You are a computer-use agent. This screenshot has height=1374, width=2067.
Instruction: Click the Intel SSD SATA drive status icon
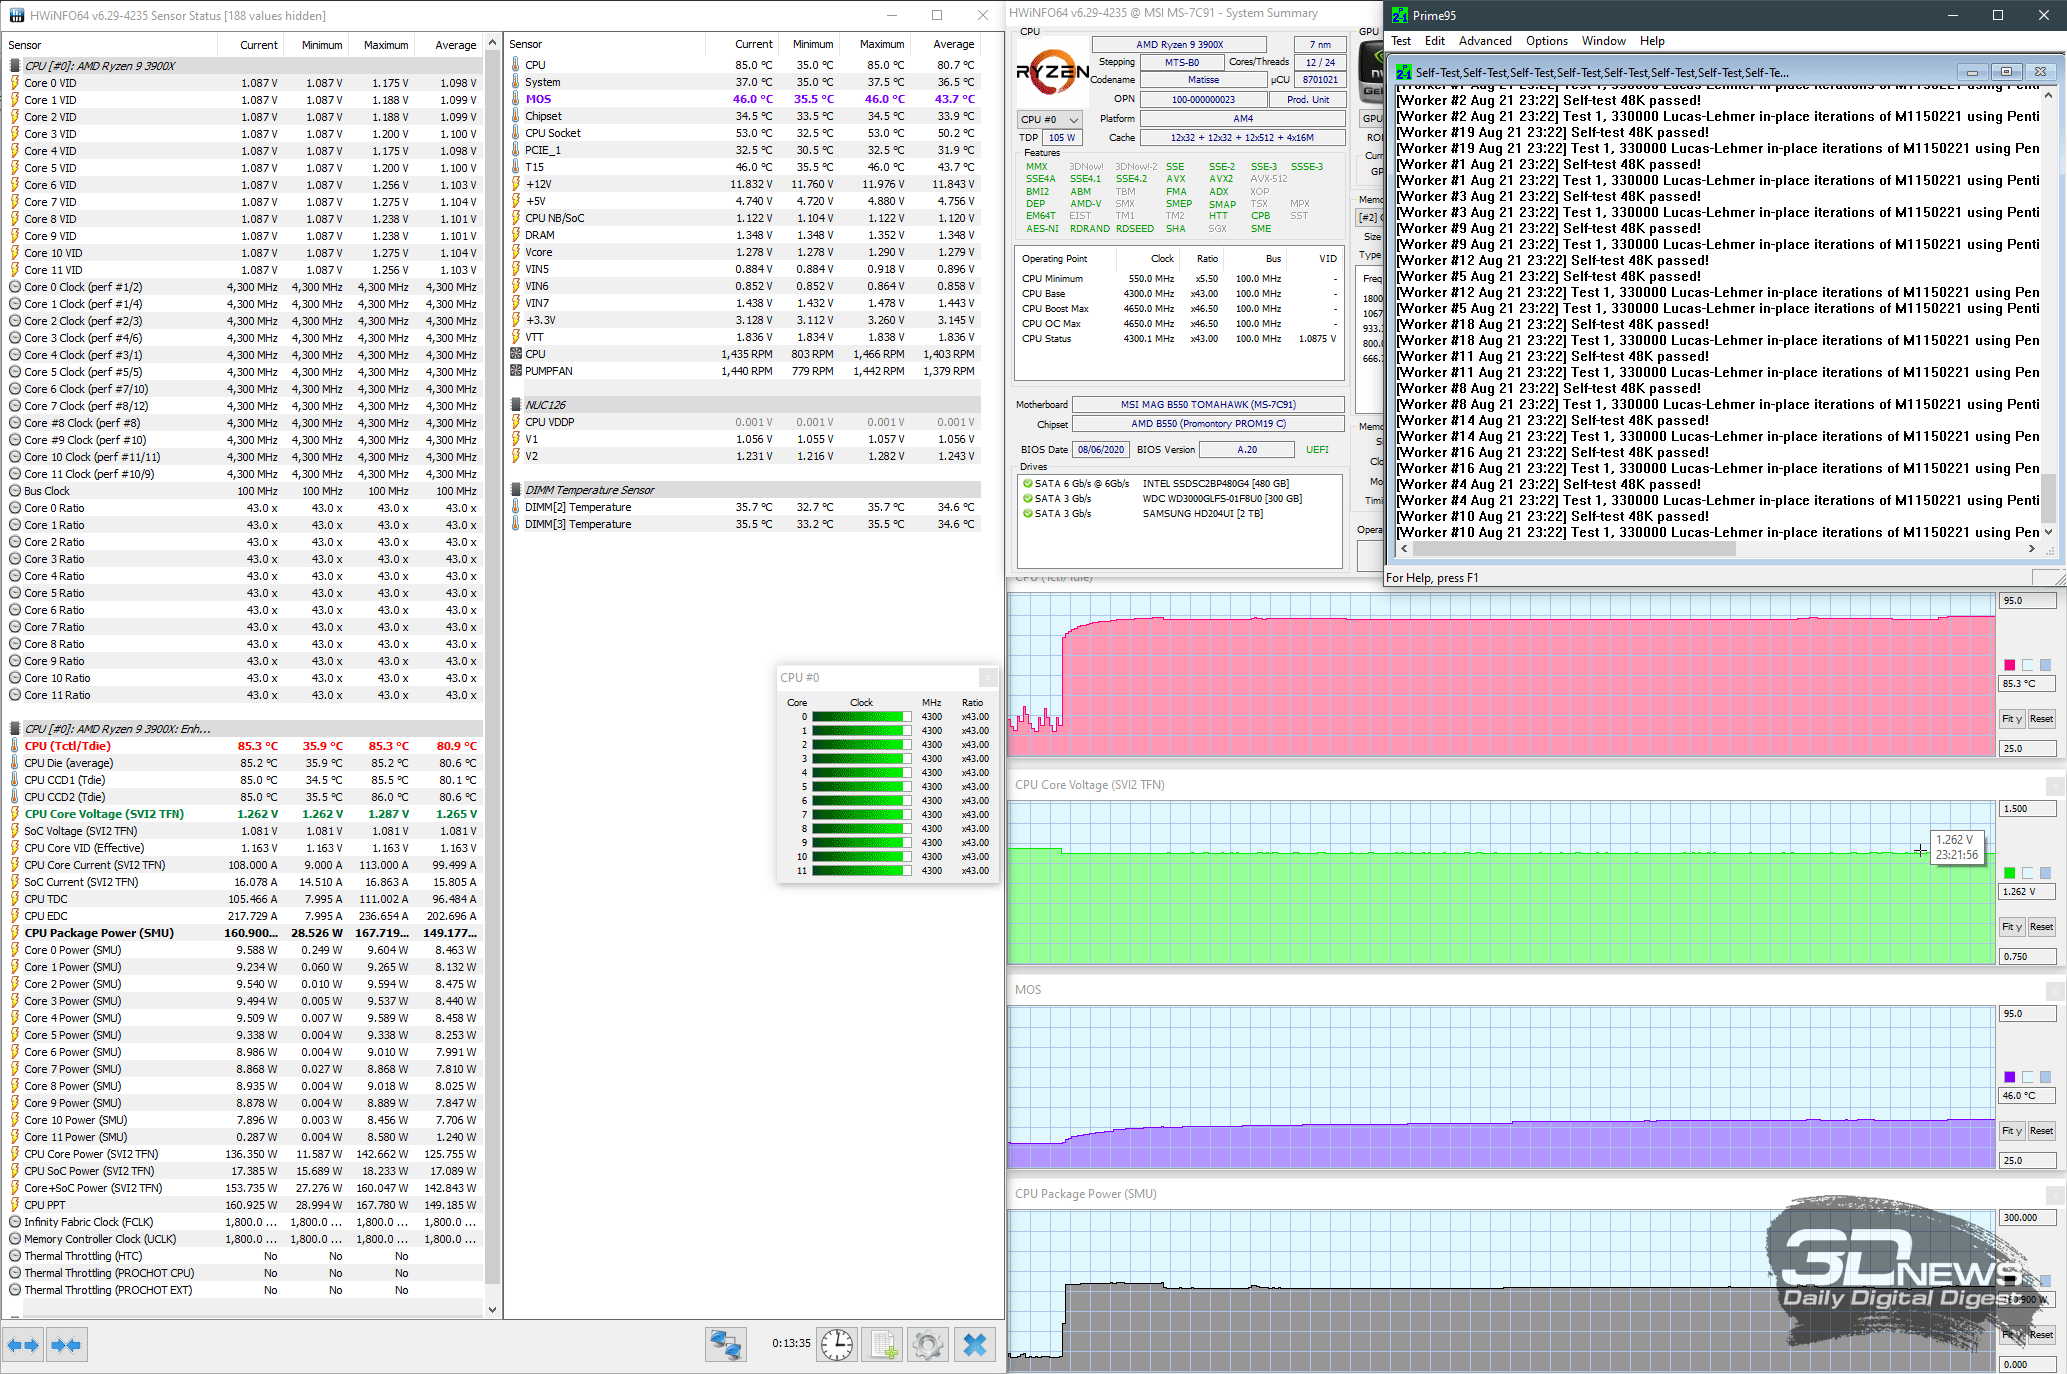1027,483
